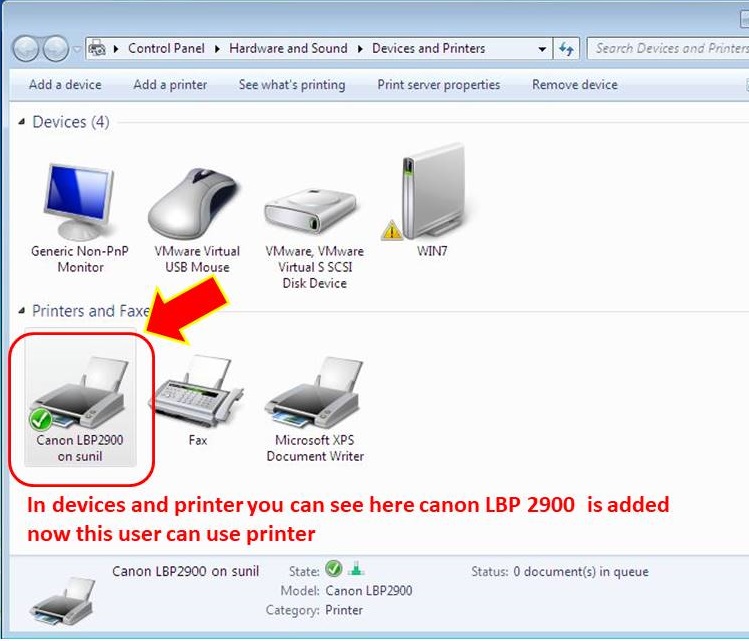Click the details pane printer thumbnail

click(62, 601)
